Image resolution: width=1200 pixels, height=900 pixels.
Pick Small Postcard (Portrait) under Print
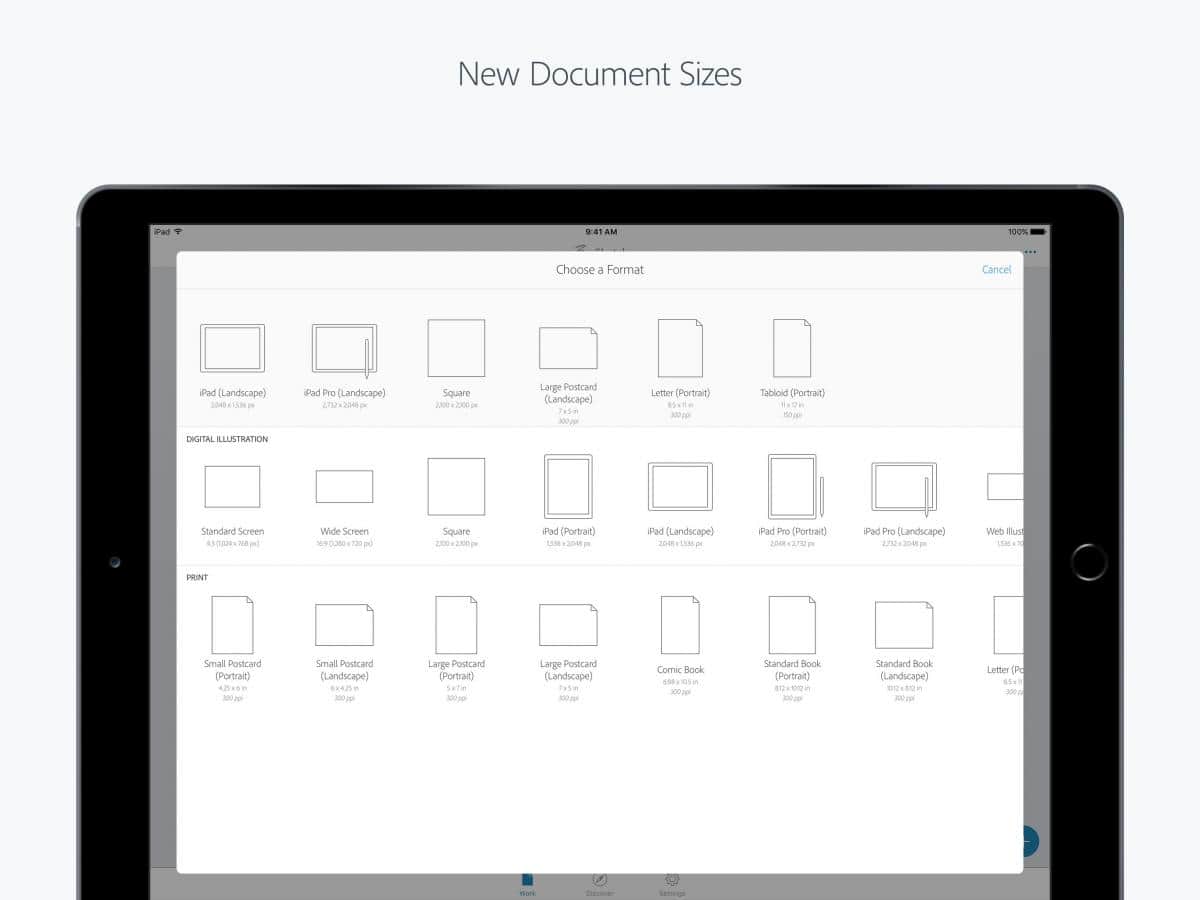click(232, 625)
